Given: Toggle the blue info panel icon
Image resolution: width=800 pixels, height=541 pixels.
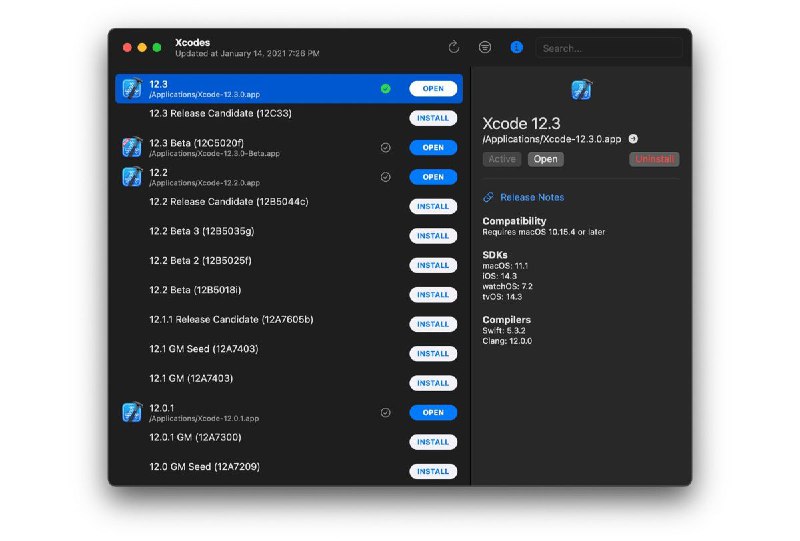Looking at the screenshot, I should (516, 47).
